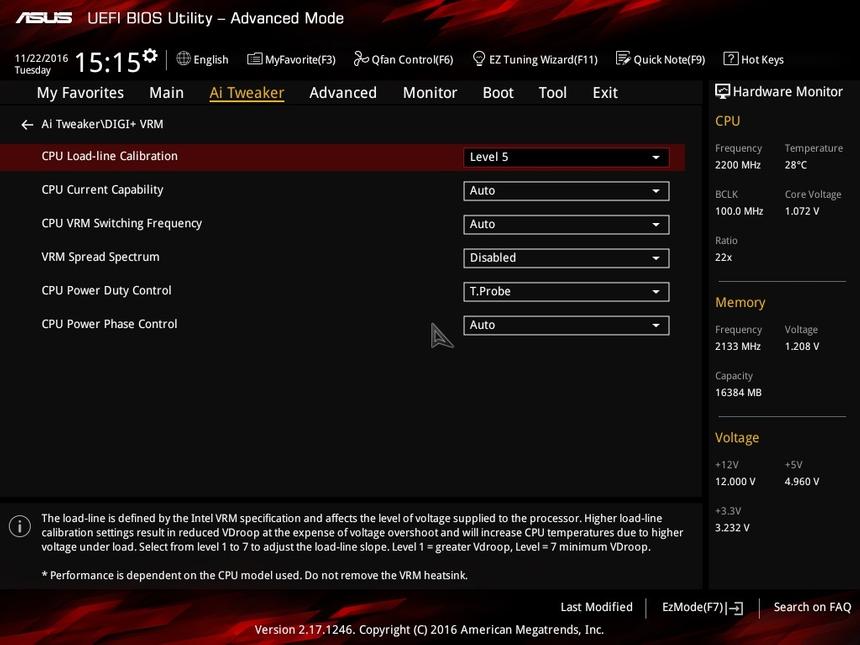Show the Hot Keys help

pyautogui.click(x=754, y=59)
